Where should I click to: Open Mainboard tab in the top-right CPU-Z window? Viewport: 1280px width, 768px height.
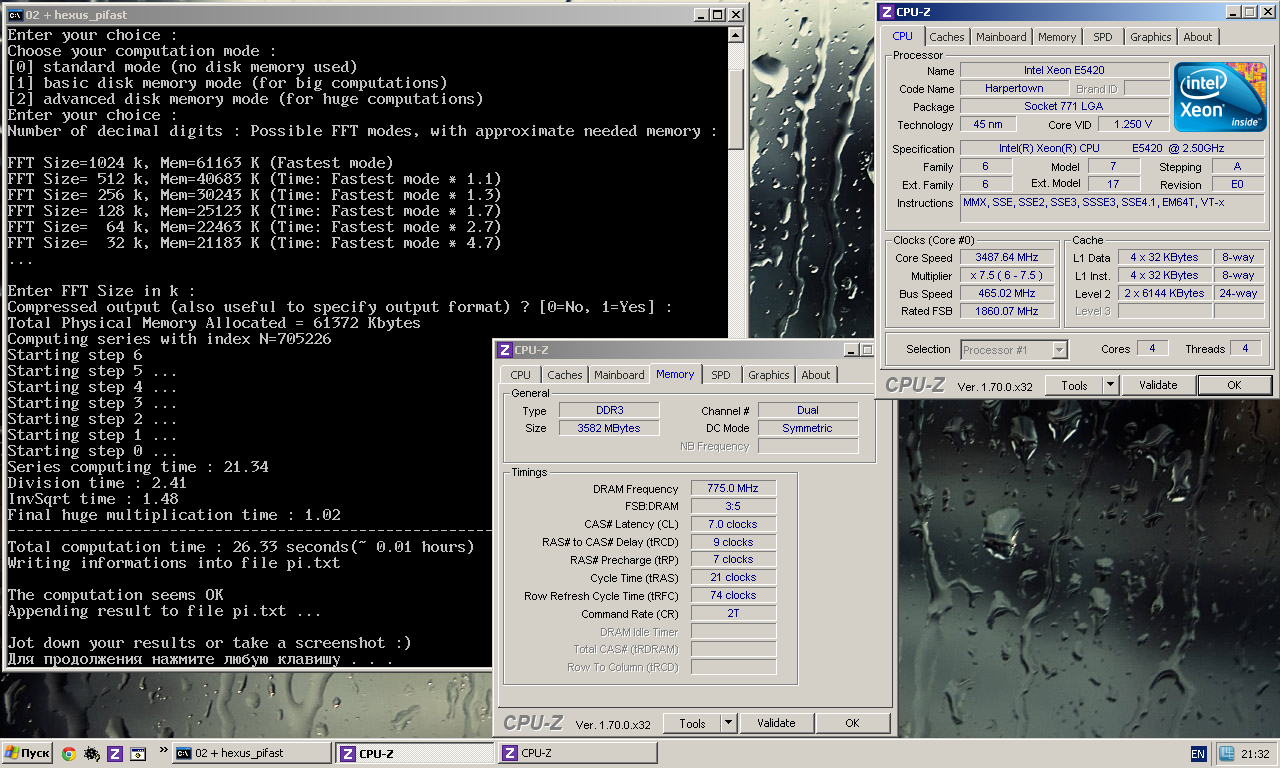[x=1001, y=37]
